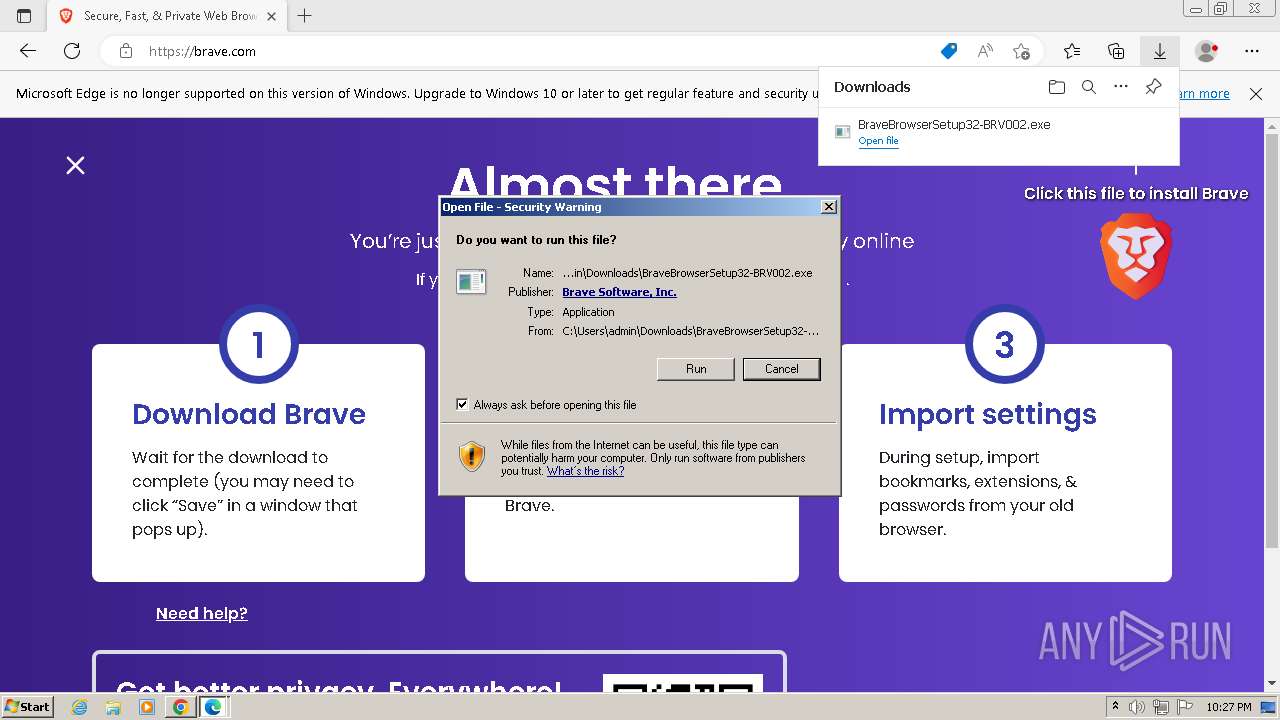The height and width of the screenshot is (720, 1280).
Task: Launch Internet Explorer from taskbar
Action: coord(80,707)
